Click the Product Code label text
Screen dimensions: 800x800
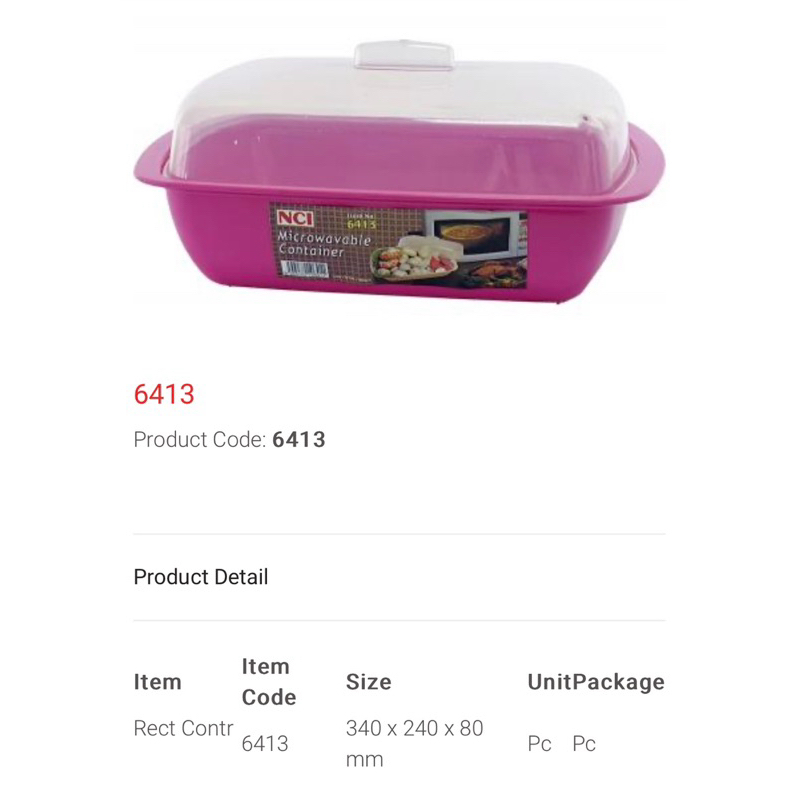(200, 440)
